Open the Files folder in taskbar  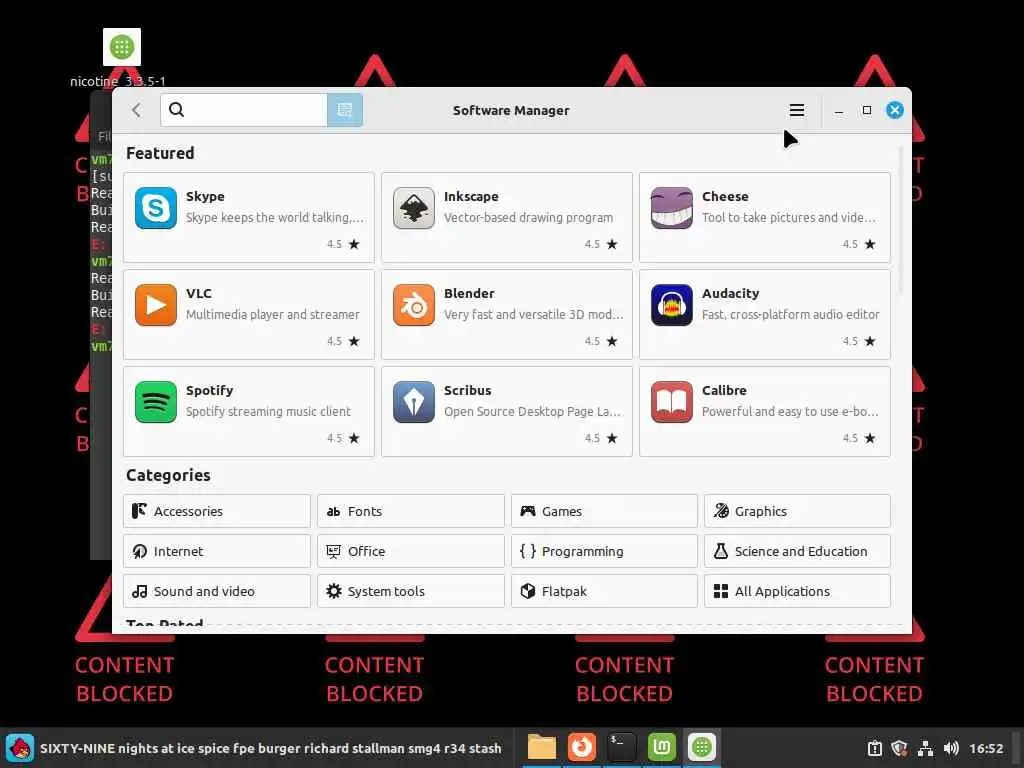pyautogui.click(x=541, y=747)
